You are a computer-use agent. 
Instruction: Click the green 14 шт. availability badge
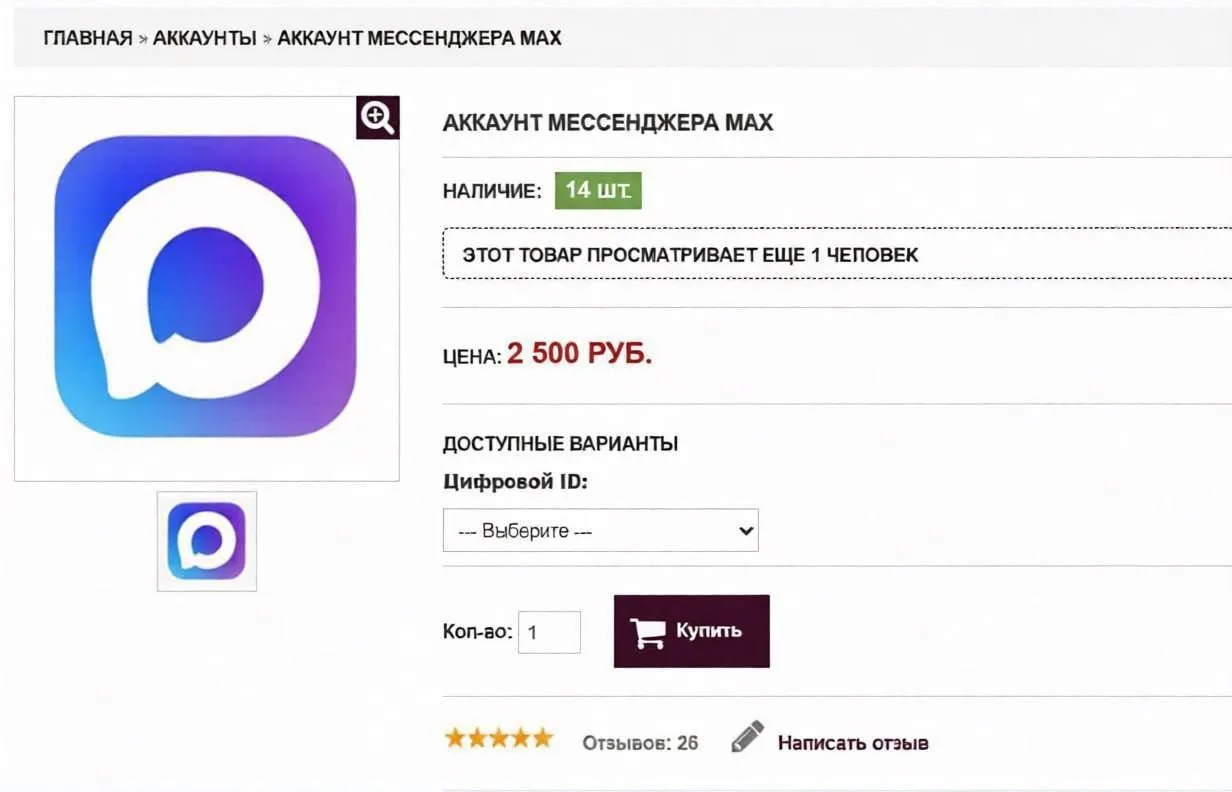598,190
